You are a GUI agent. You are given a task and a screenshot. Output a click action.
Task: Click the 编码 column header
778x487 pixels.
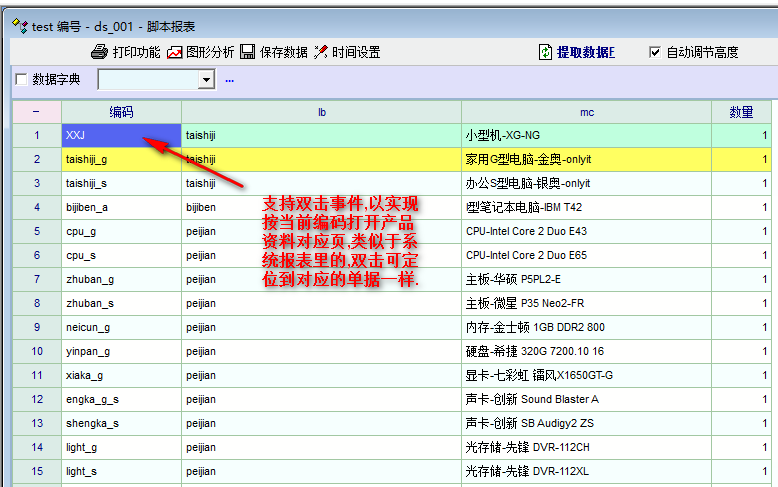click(x=121, y=112)
